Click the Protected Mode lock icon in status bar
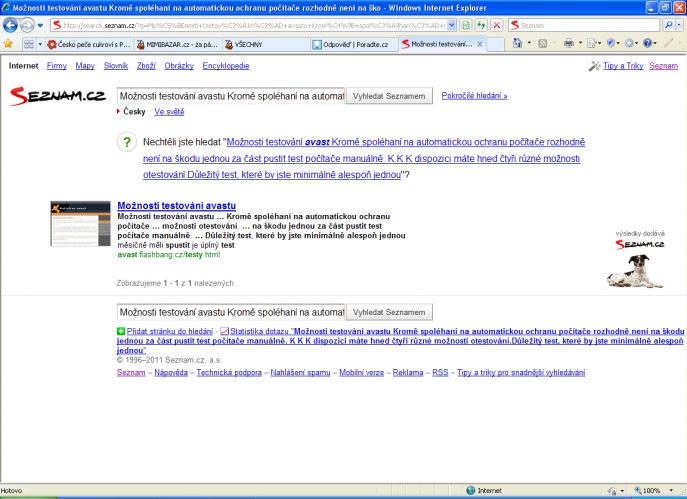Screen dimensions: 687x499 point(613,491)
